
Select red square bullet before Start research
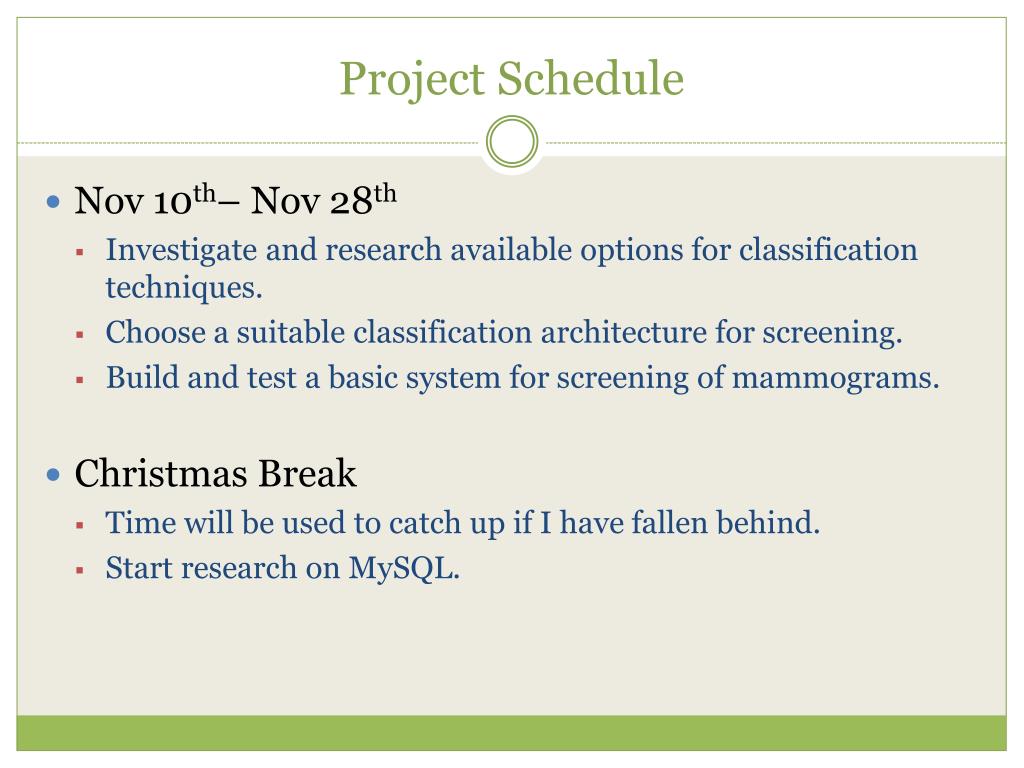pyautogui.click(x=80, y=570)
